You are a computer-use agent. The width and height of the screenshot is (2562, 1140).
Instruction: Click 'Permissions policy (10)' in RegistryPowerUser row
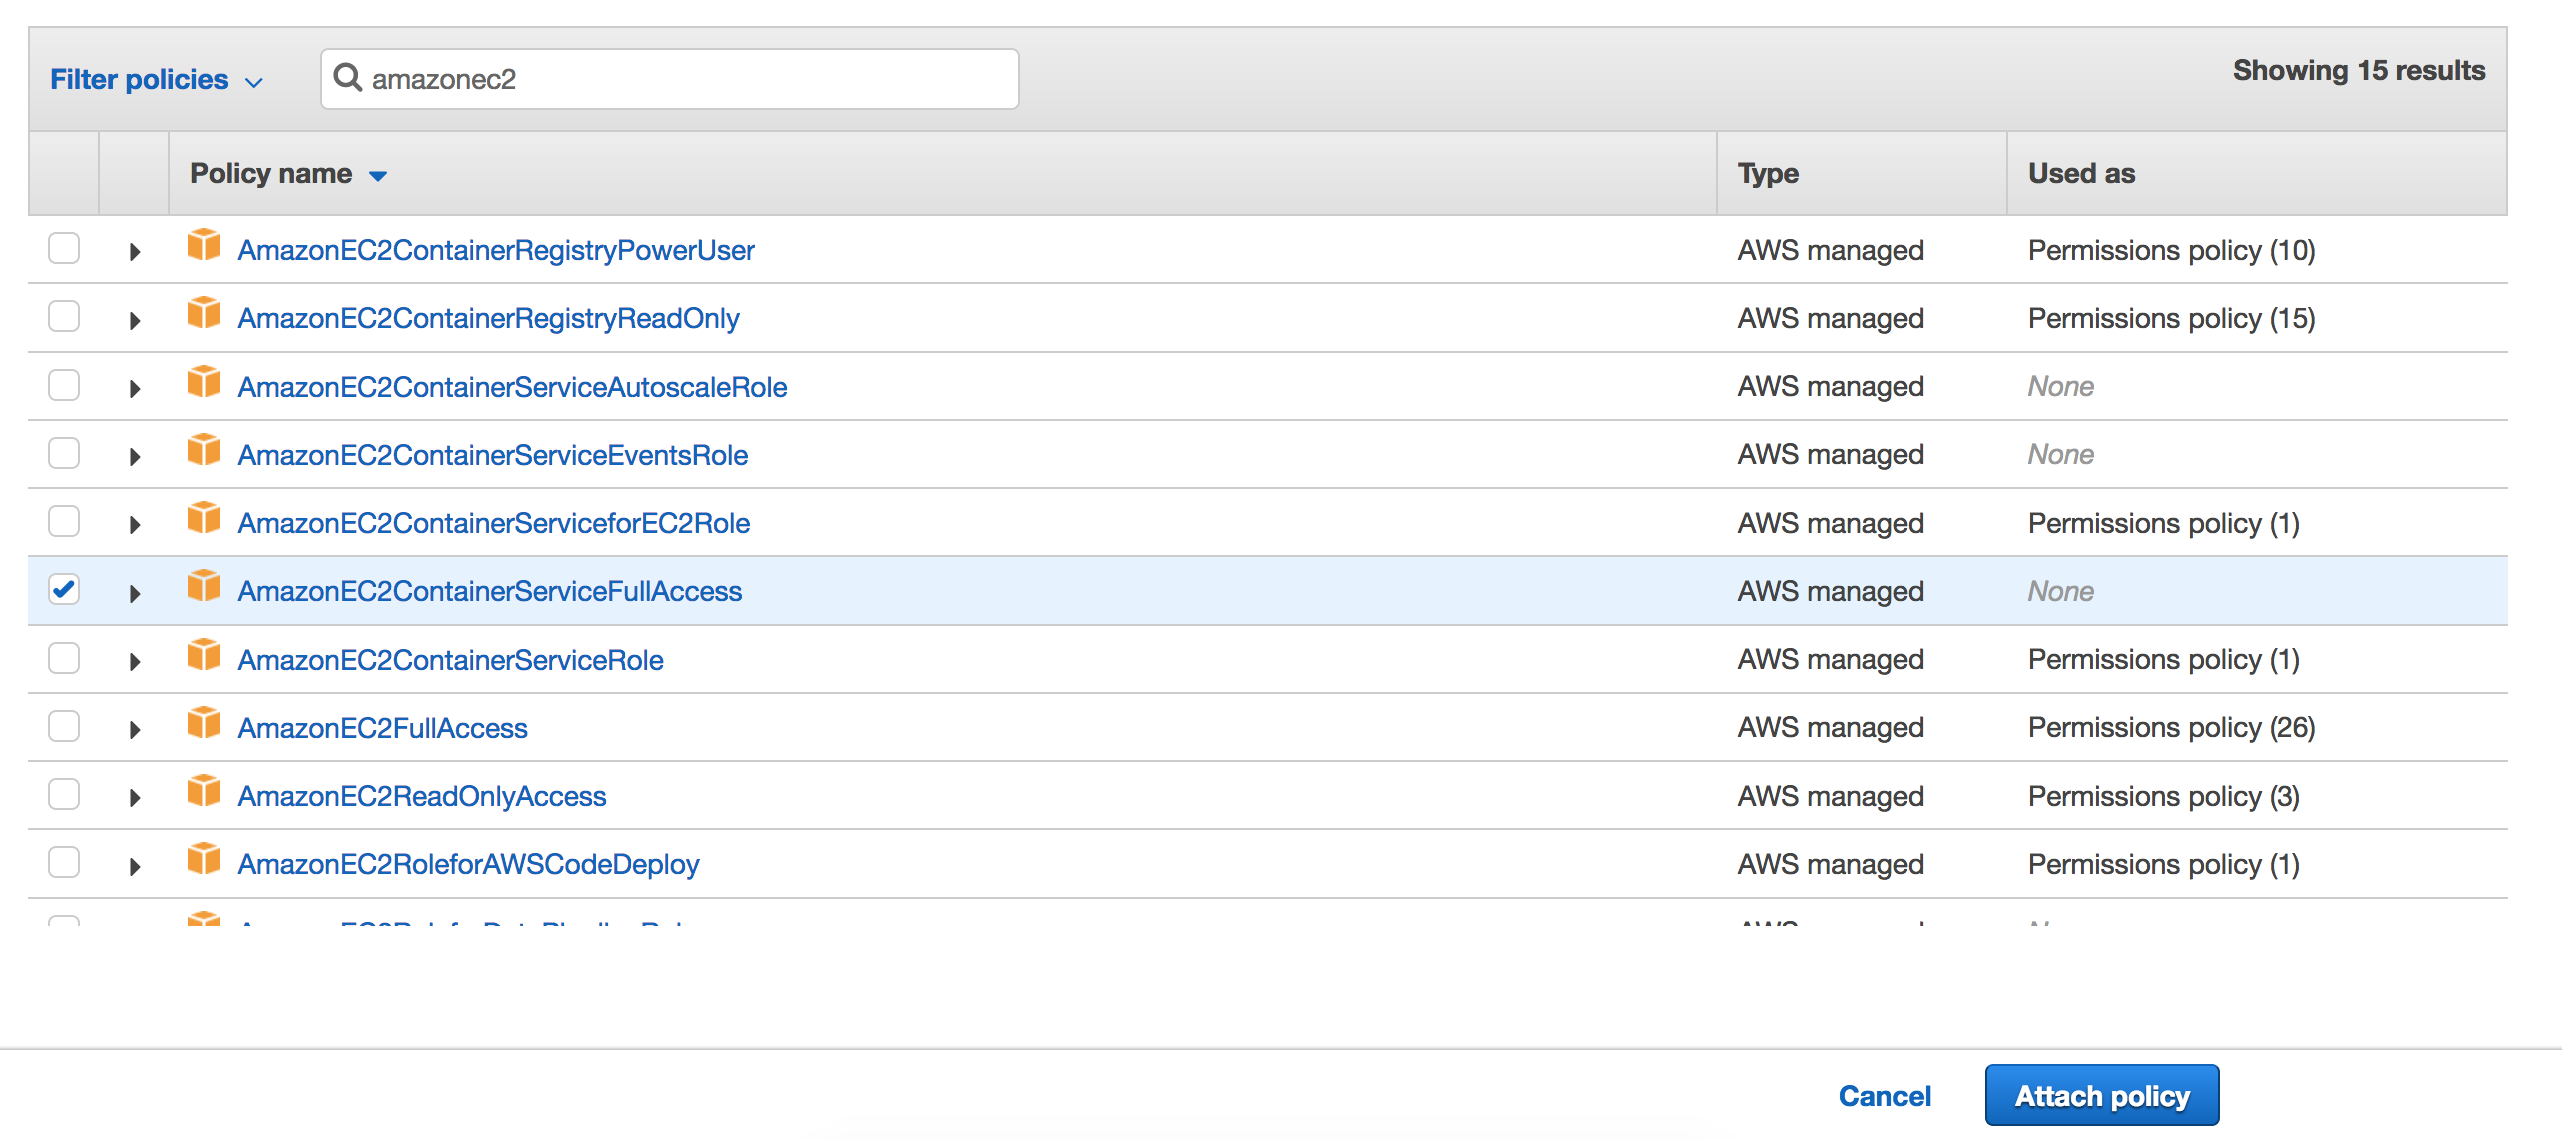[x=2172, y=250]
